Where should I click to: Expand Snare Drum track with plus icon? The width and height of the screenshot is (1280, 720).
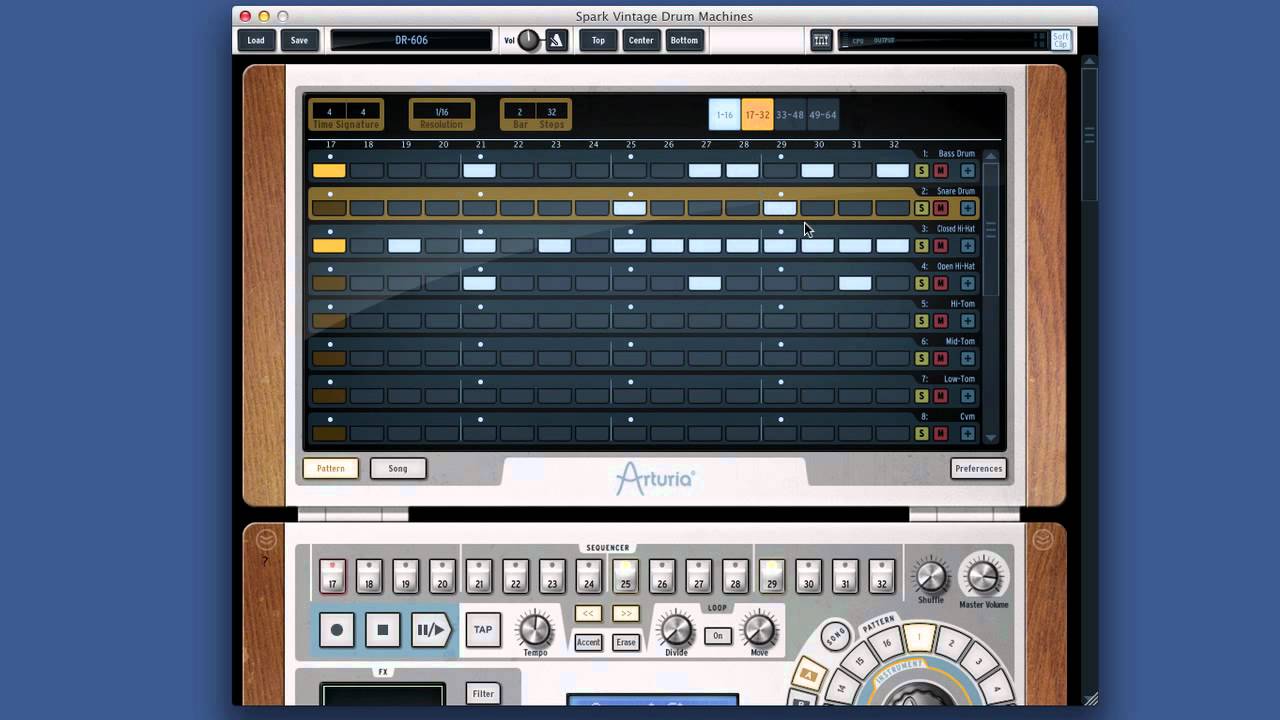[x=967, y=208]
